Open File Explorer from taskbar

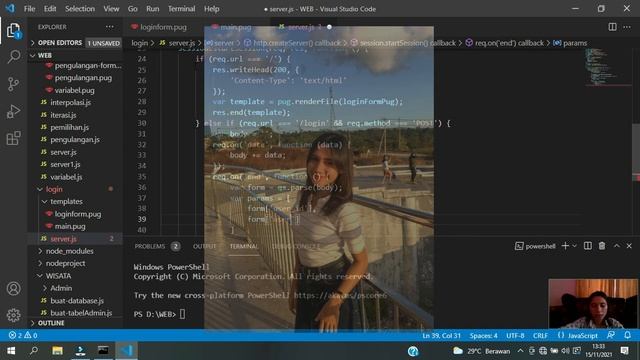tap(58, 351)
